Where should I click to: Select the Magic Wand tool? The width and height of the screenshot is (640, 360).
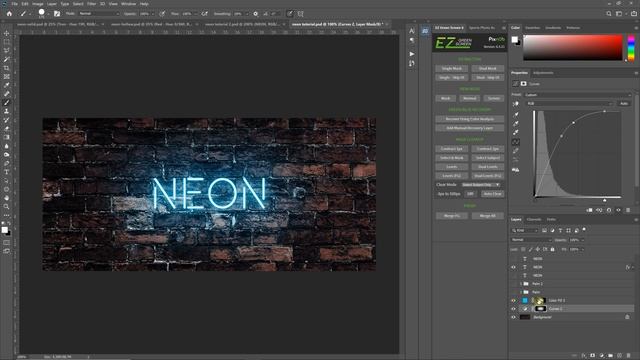[7, 59]
